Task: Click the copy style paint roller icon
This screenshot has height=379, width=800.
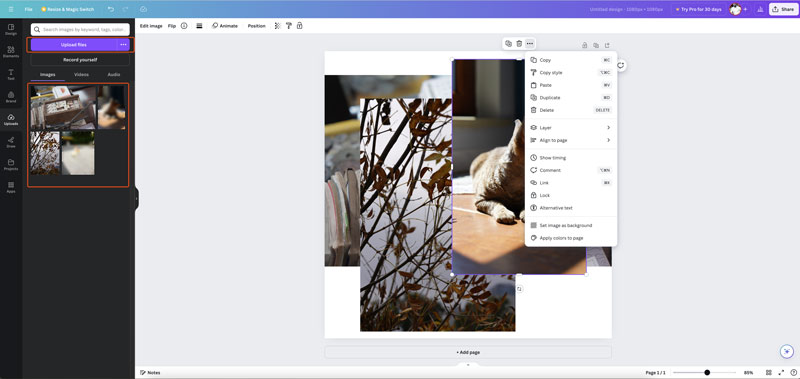Action: 288,26
